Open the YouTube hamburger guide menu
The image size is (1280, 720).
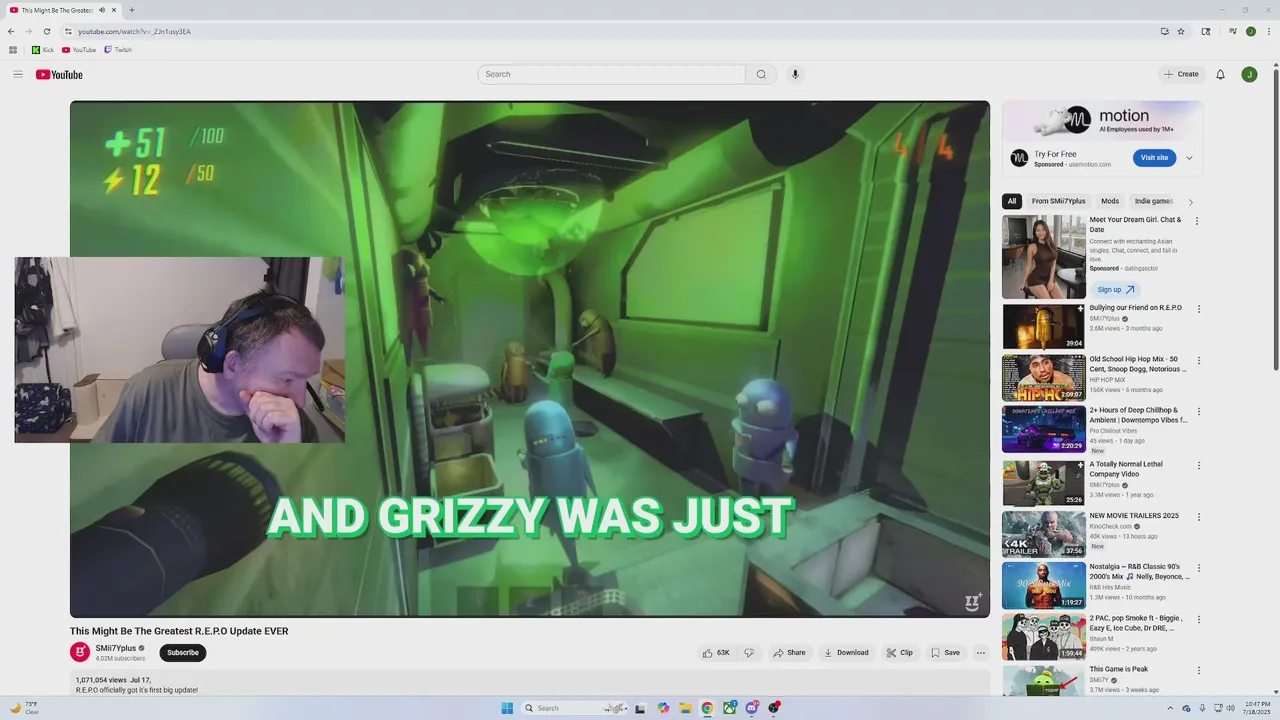pyautogui.click(x=17, y=74)
